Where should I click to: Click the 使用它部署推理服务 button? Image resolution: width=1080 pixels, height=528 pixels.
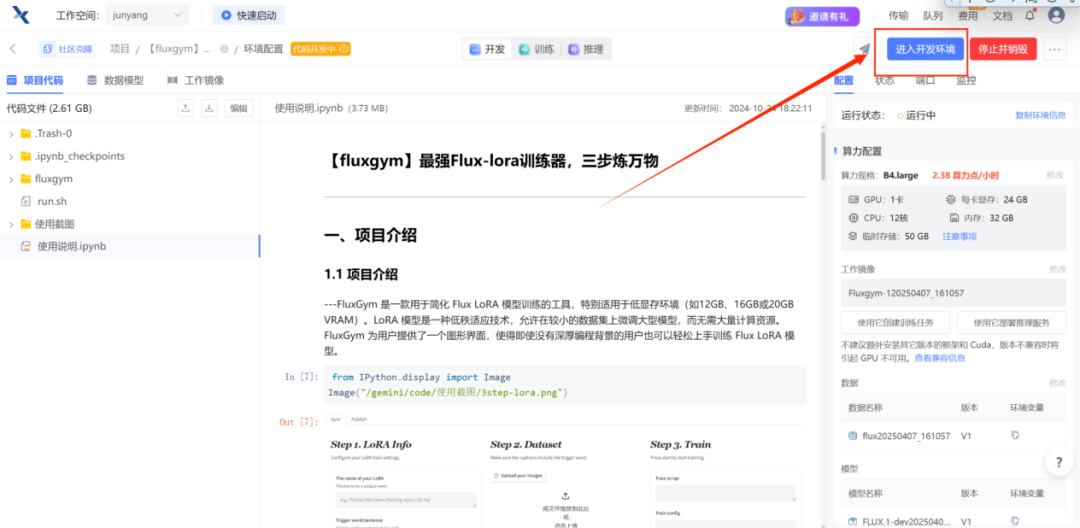[x=1012, y=322]
